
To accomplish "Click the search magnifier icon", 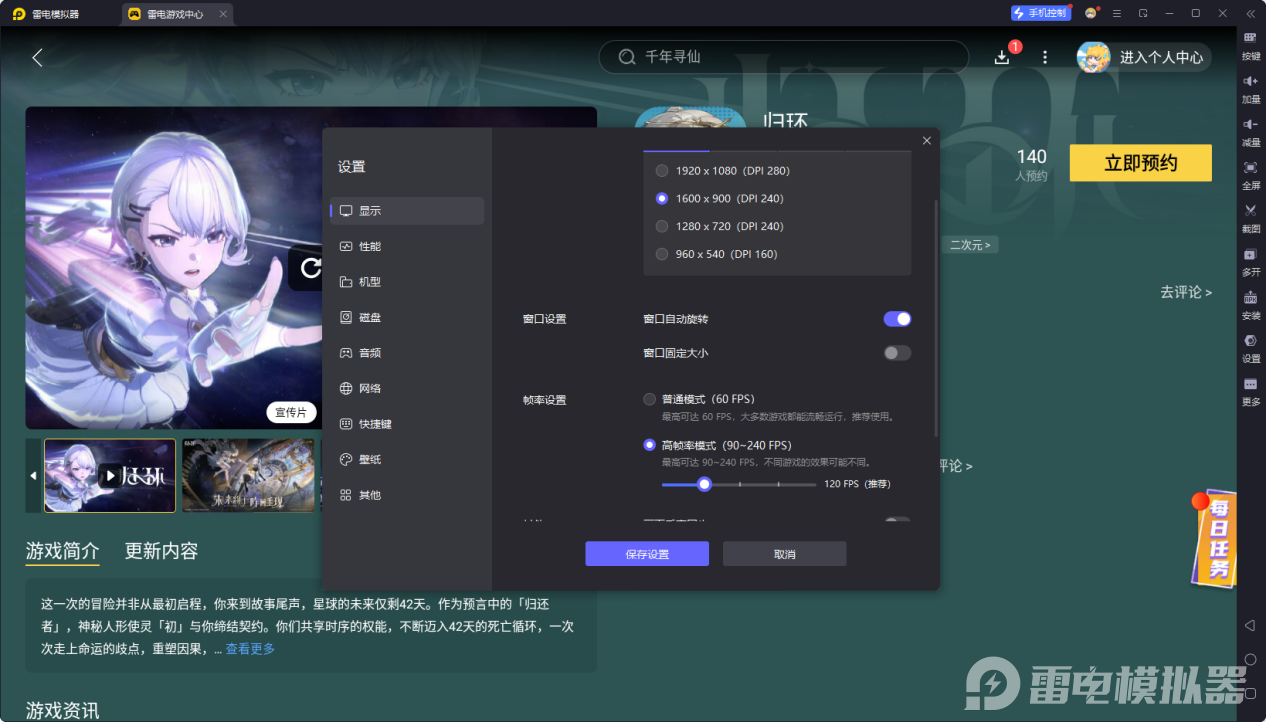I will [x=627, y=57].
